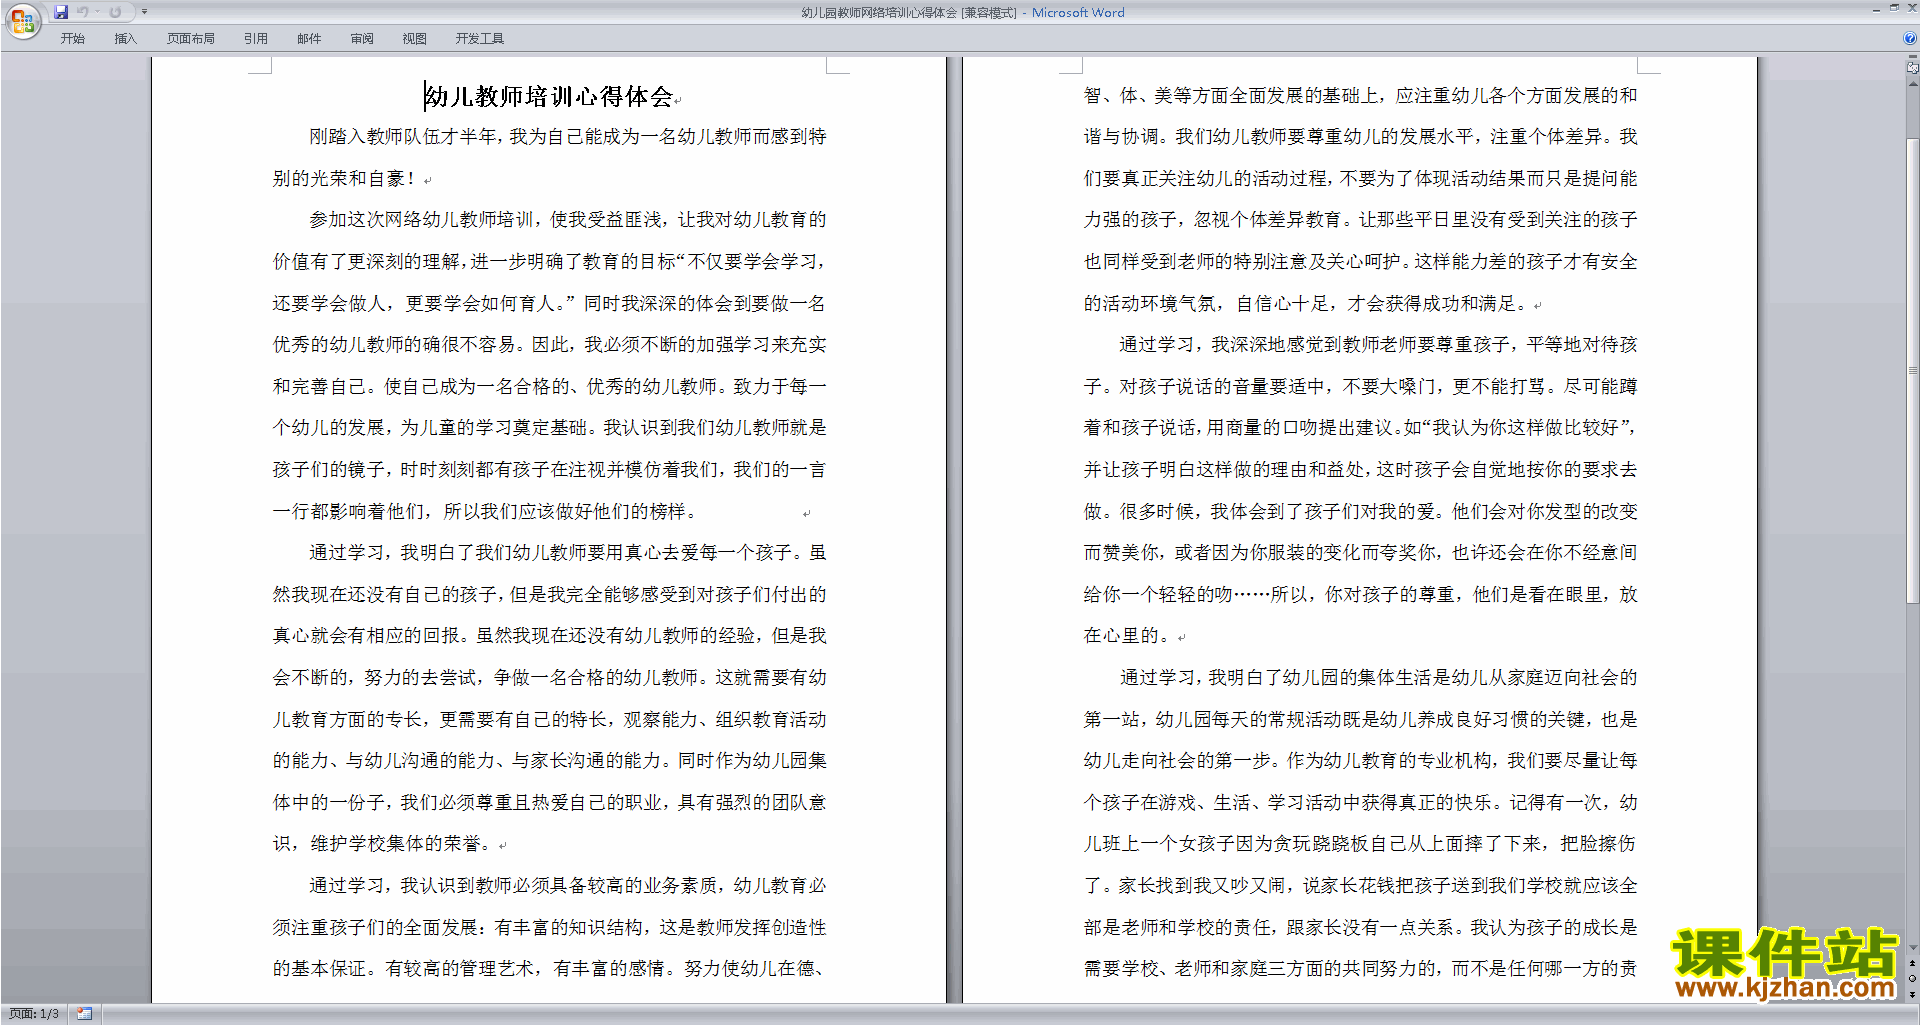The width and height of the screenshot is (1920, 1025).
Task: Click the macro recording icon in status bar
Action: click(84, 1014)
